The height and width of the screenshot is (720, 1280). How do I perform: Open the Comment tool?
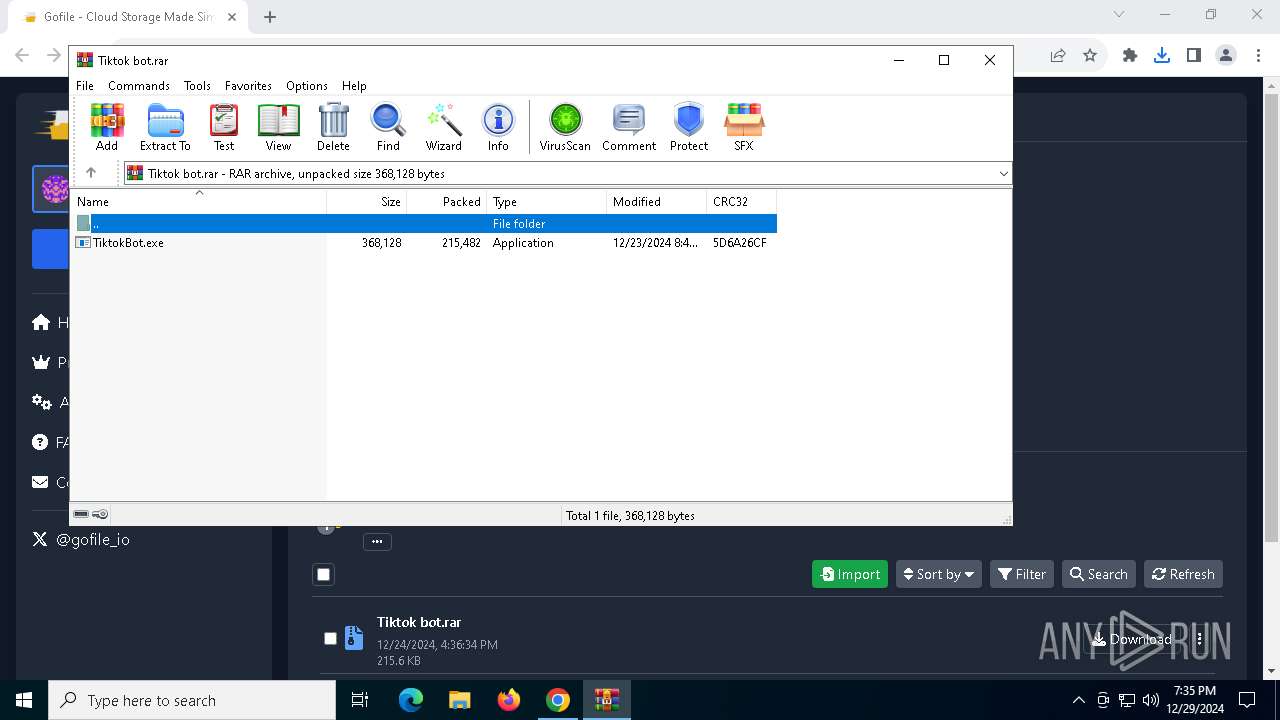pos(629,127)
